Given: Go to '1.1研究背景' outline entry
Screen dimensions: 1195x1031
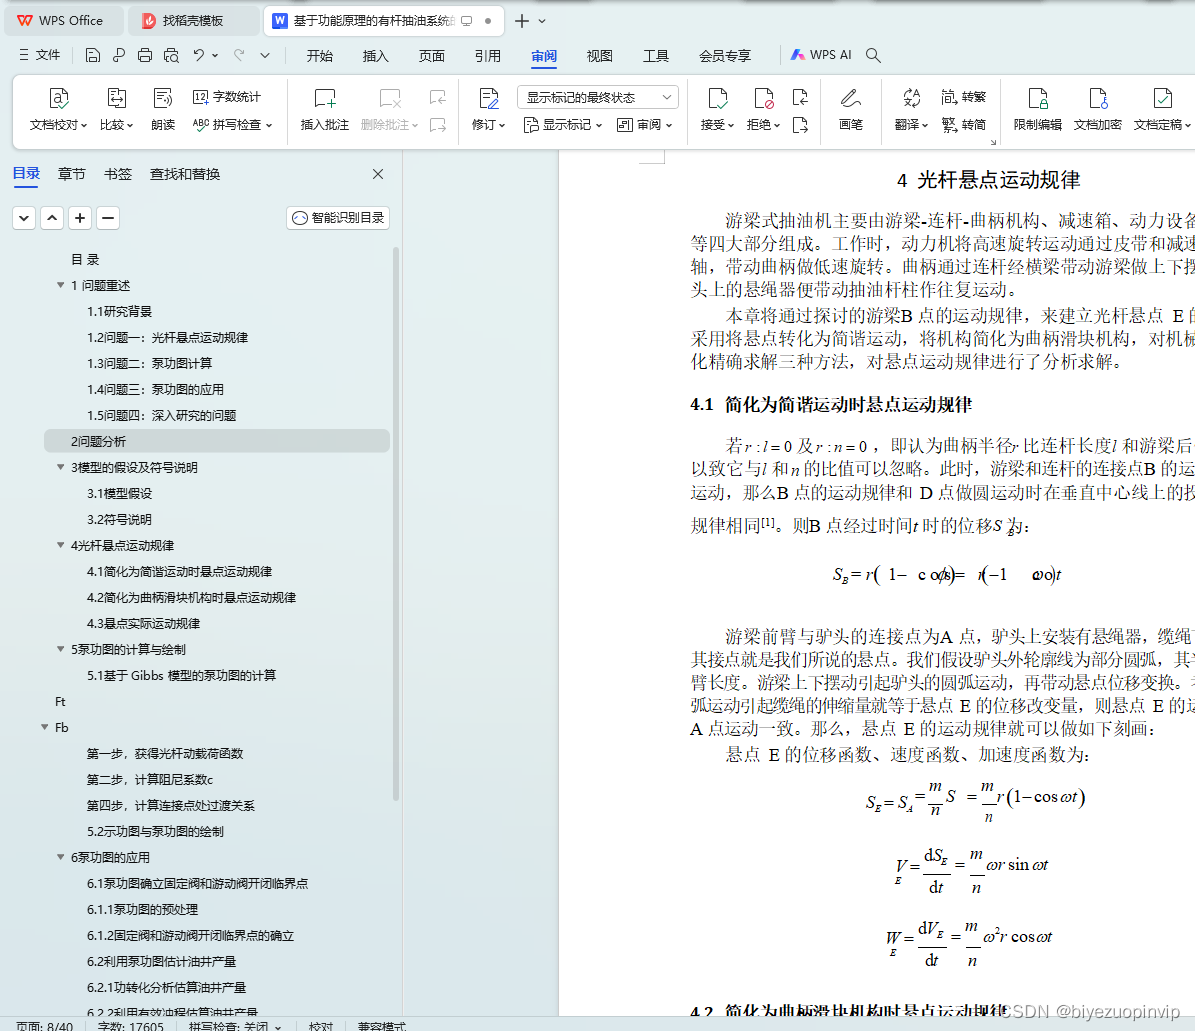Looking at the screenshot, I should click(119, 312).
